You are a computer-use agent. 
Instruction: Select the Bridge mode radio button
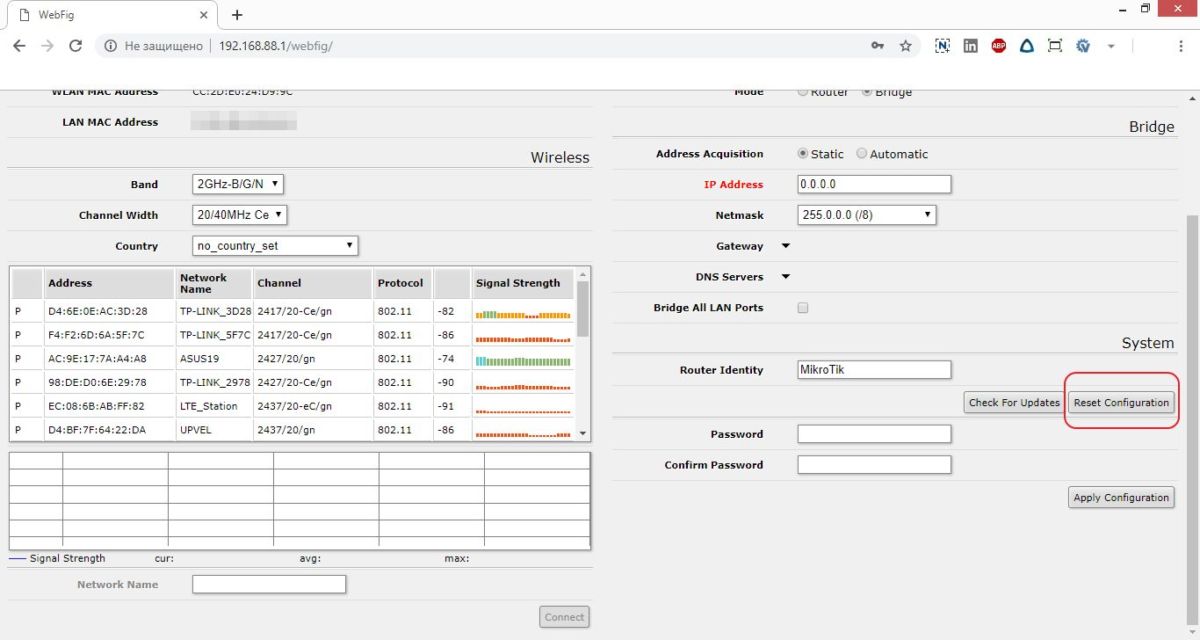point(866,92)
